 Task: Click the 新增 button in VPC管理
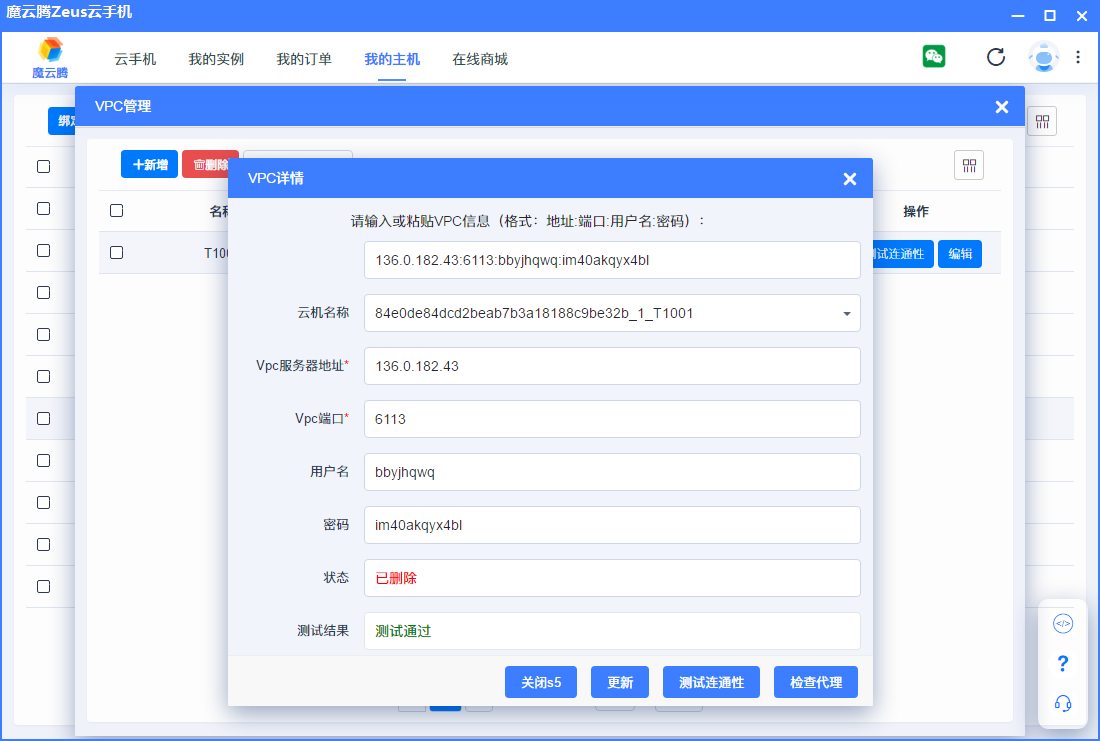149,165
